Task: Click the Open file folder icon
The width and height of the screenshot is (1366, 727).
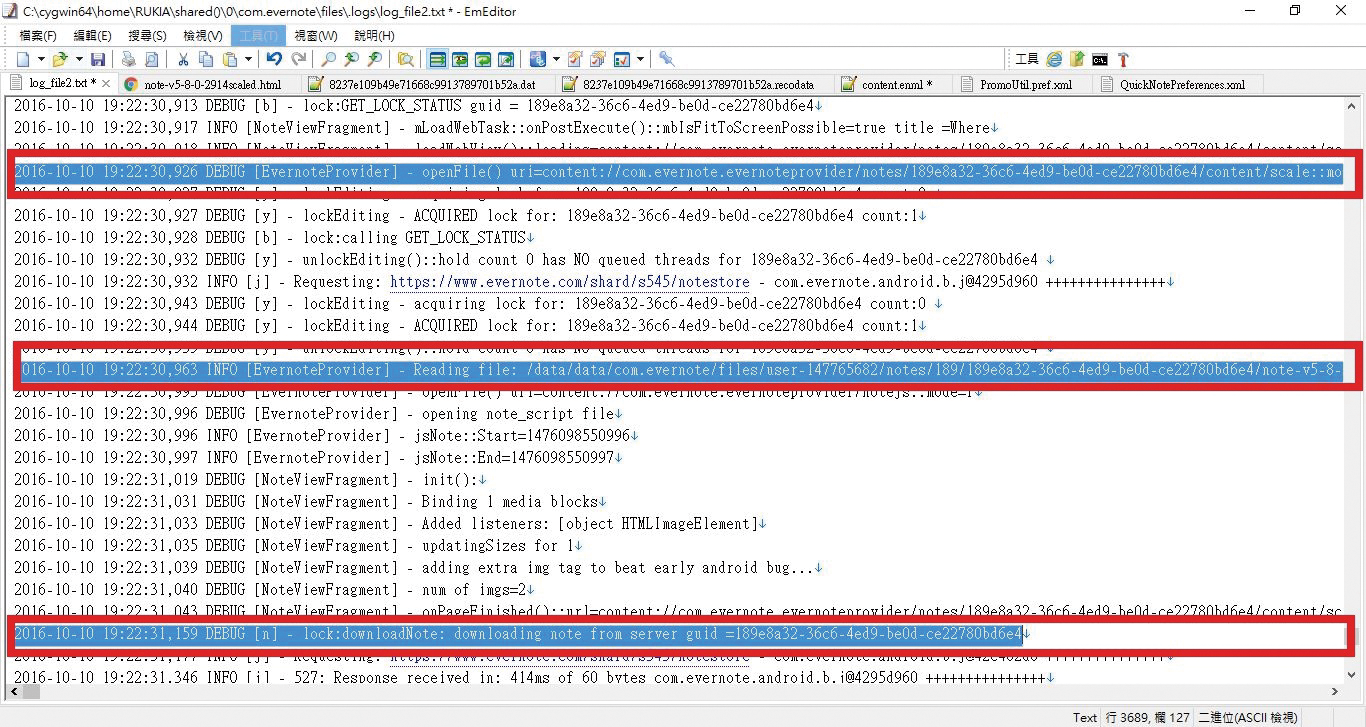Action: [x=60, y=59]
